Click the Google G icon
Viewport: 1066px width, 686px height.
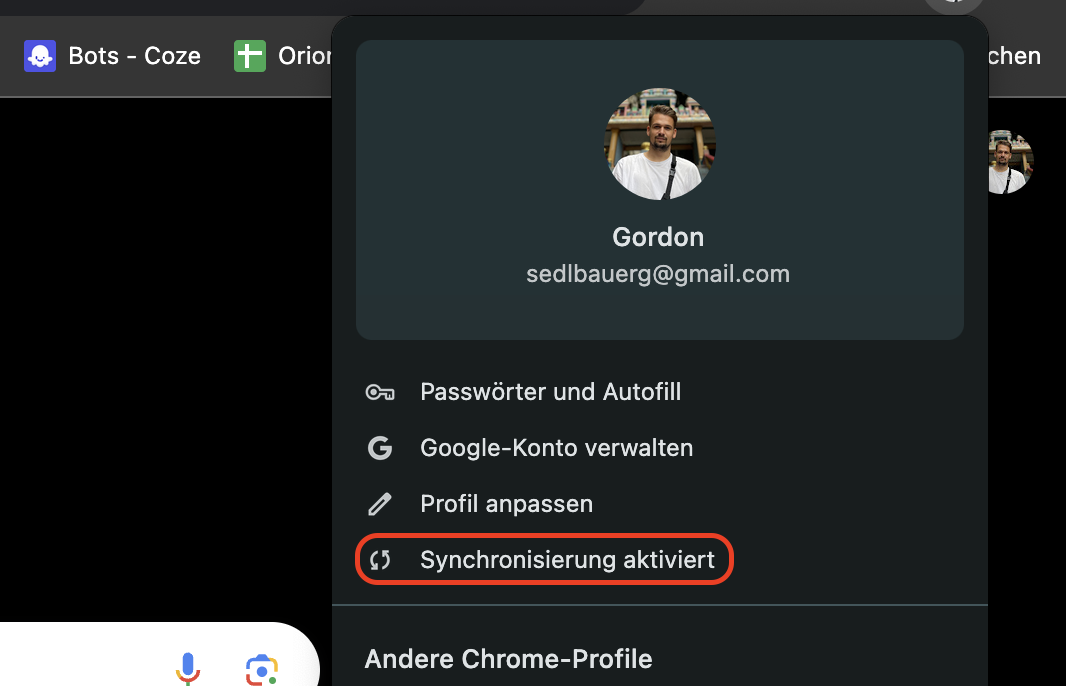click(x=380, y=448)
